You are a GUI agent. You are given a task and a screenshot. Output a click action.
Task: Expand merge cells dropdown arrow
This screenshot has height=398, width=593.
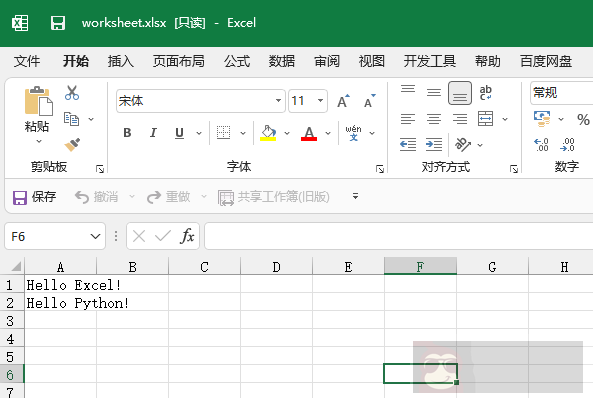[505, 119]
